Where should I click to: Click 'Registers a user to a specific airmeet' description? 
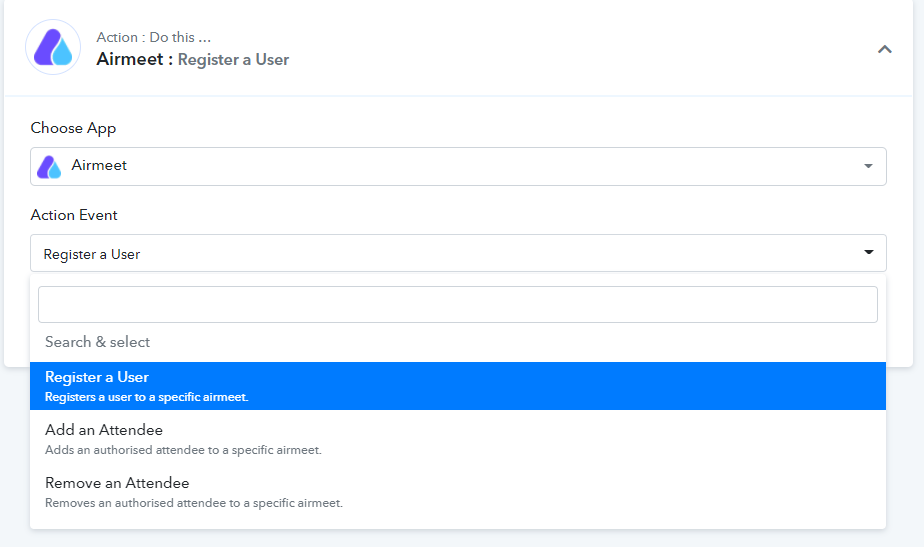pyautogui.click(x=147, y=397)
